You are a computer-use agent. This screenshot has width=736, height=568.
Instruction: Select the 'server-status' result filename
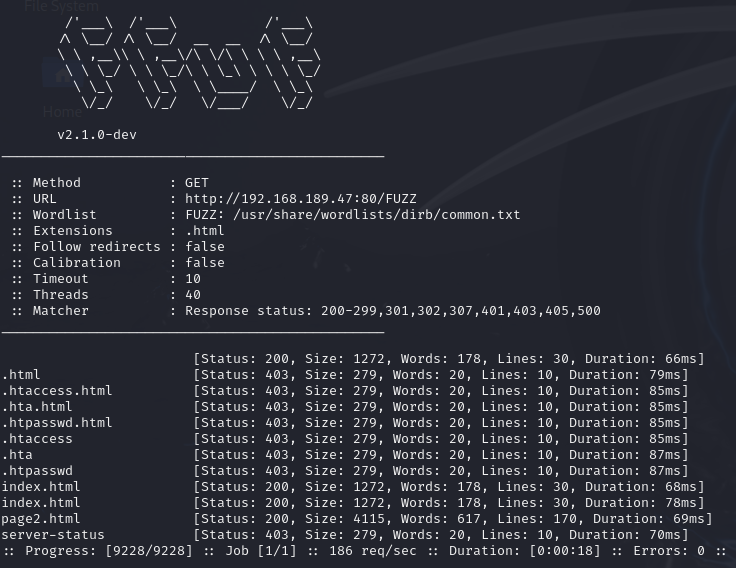53,535
